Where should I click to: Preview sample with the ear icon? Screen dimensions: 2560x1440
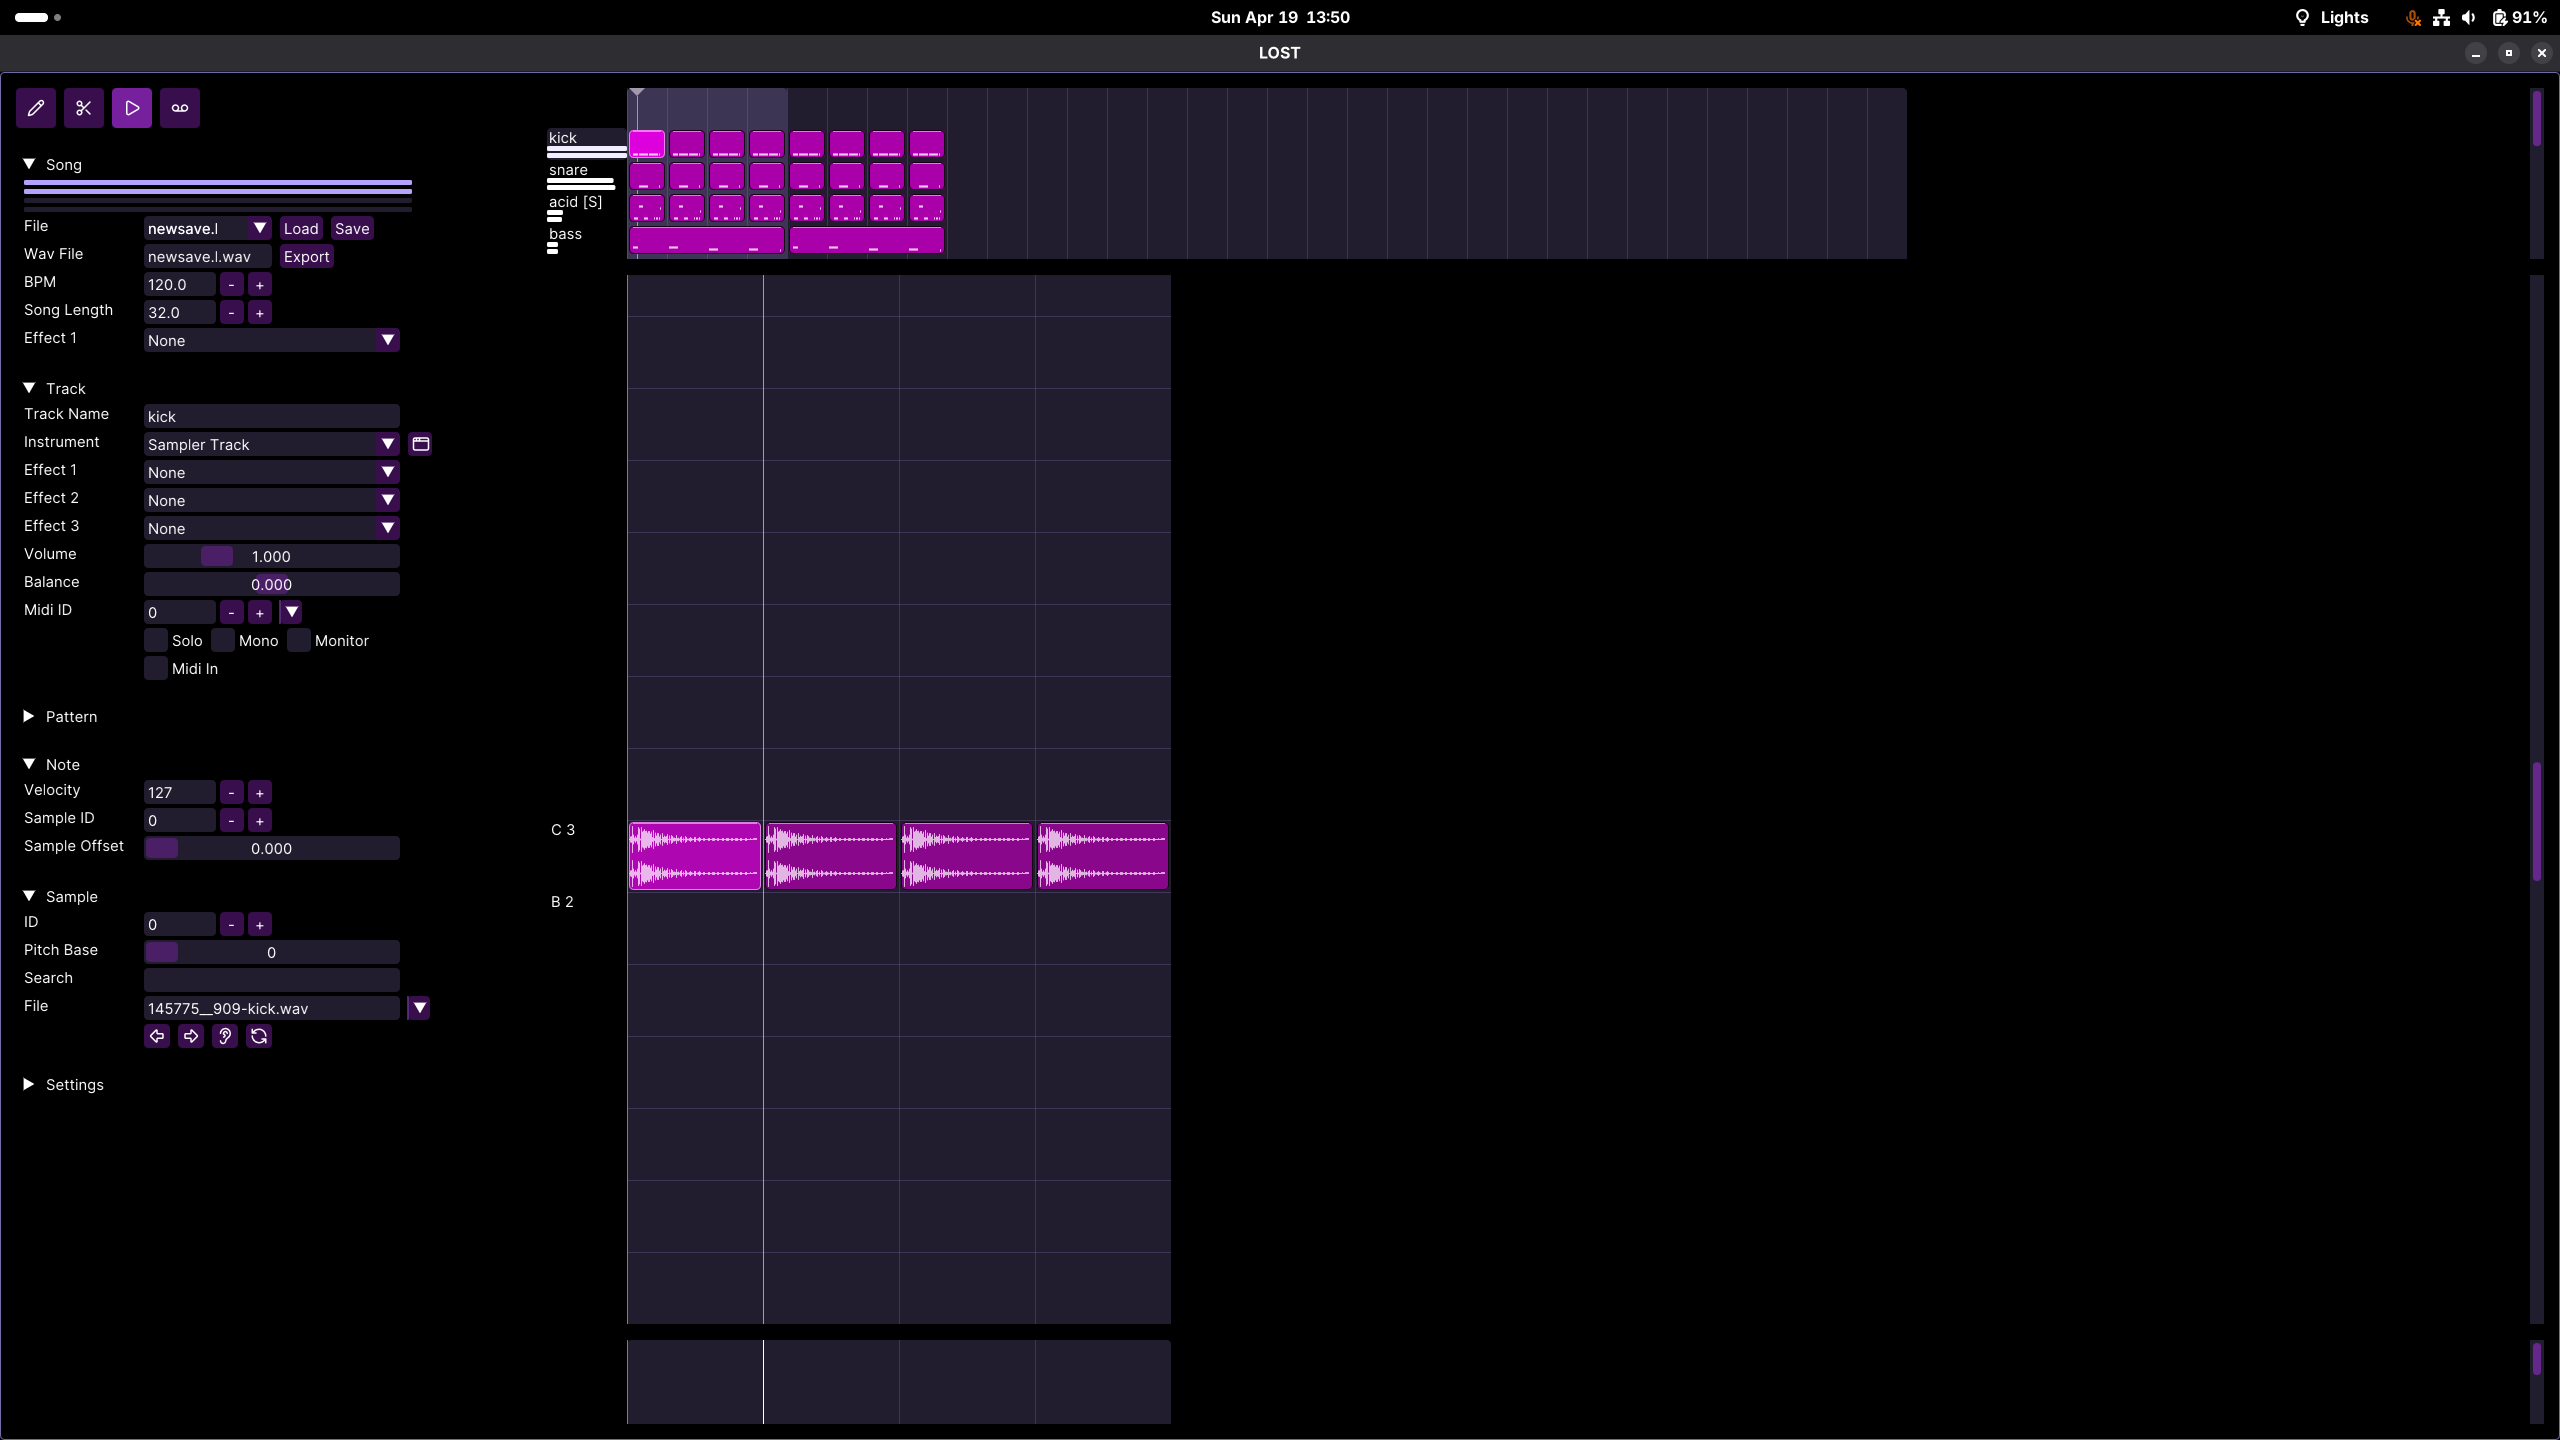(x=225, y=1036)
